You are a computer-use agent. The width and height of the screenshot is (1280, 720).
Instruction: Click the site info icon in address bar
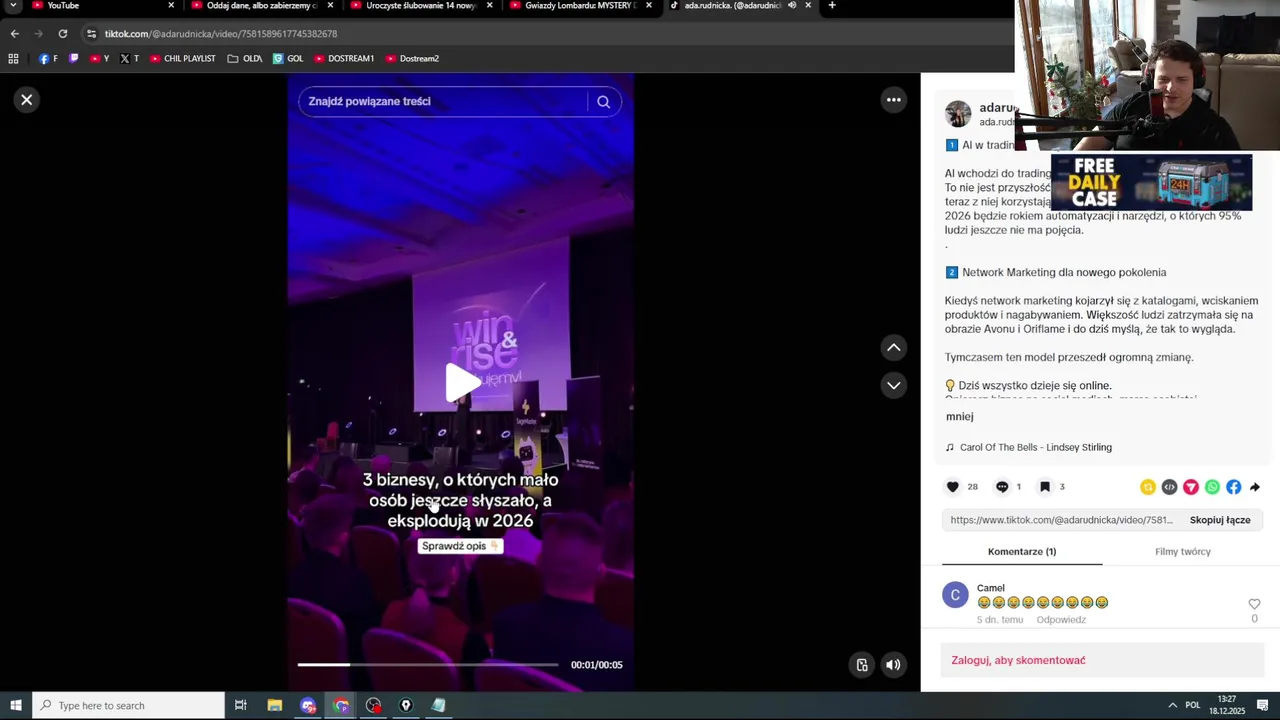coord(92,34)
